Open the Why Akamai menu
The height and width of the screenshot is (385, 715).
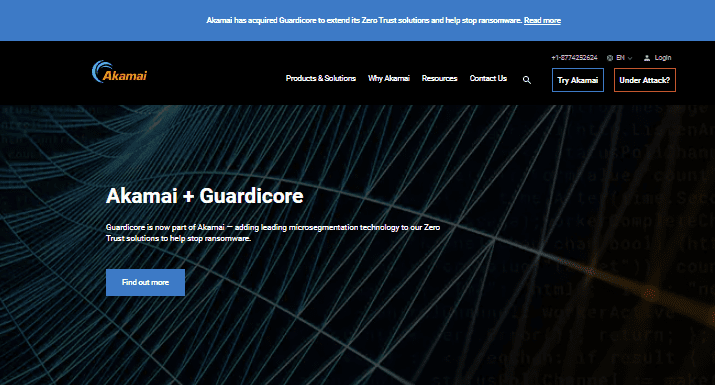(x=389, y=78)
